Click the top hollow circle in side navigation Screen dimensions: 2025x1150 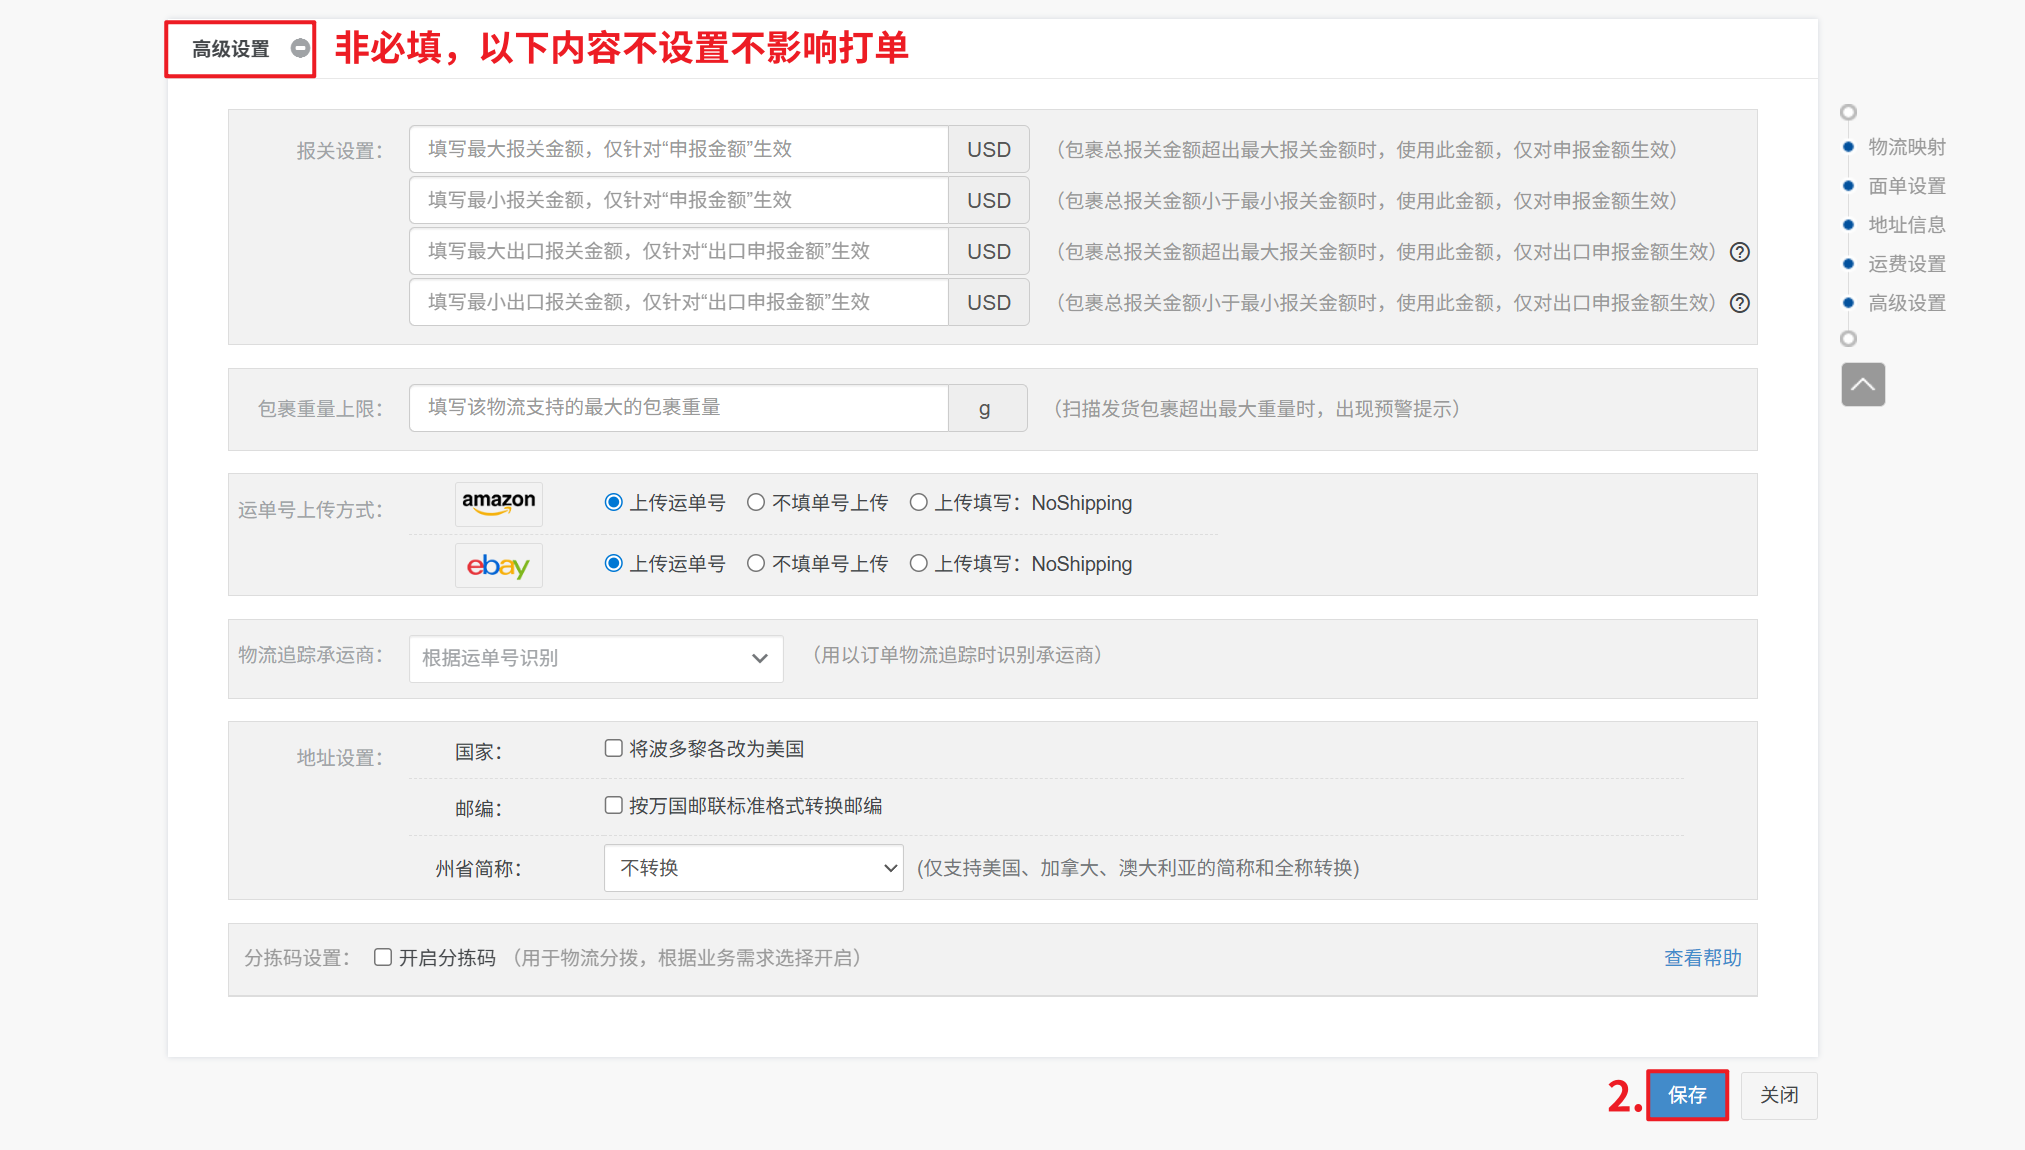(1848, 112)
